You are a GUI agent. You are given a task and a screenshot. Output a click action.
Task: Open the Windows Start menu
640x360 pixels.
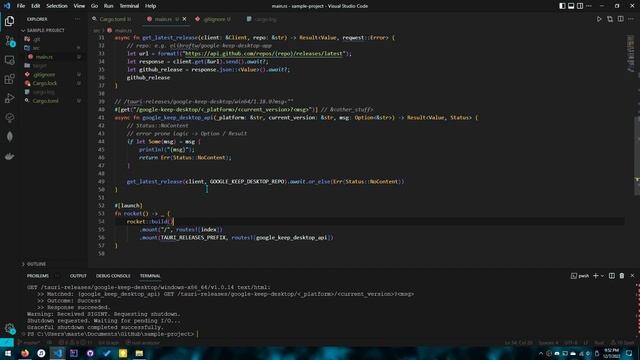coord(8,353)
